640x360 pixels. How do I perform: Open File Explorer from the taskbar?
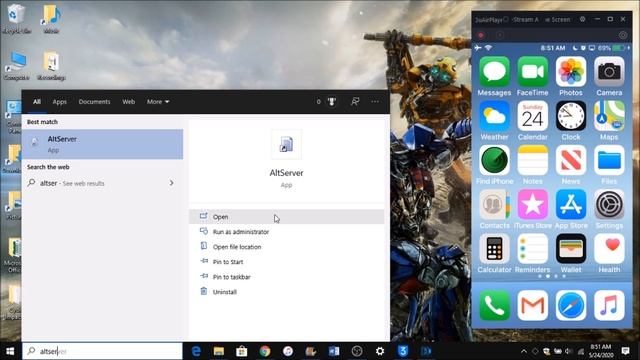[219, 351]
